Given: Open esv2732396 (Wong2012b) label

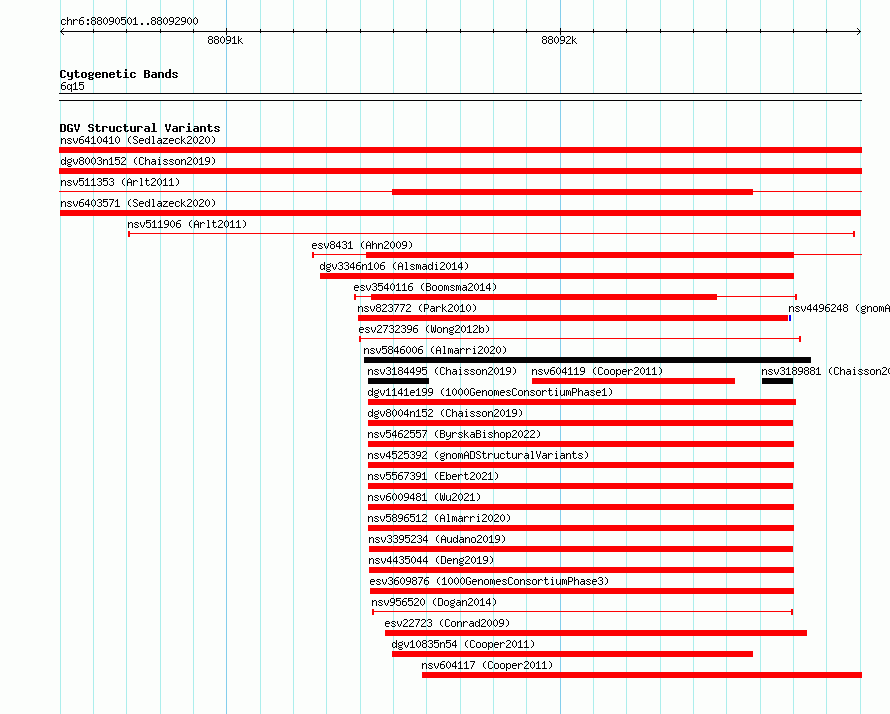Looking at the screenshot, I should click(x=424, y=329).
